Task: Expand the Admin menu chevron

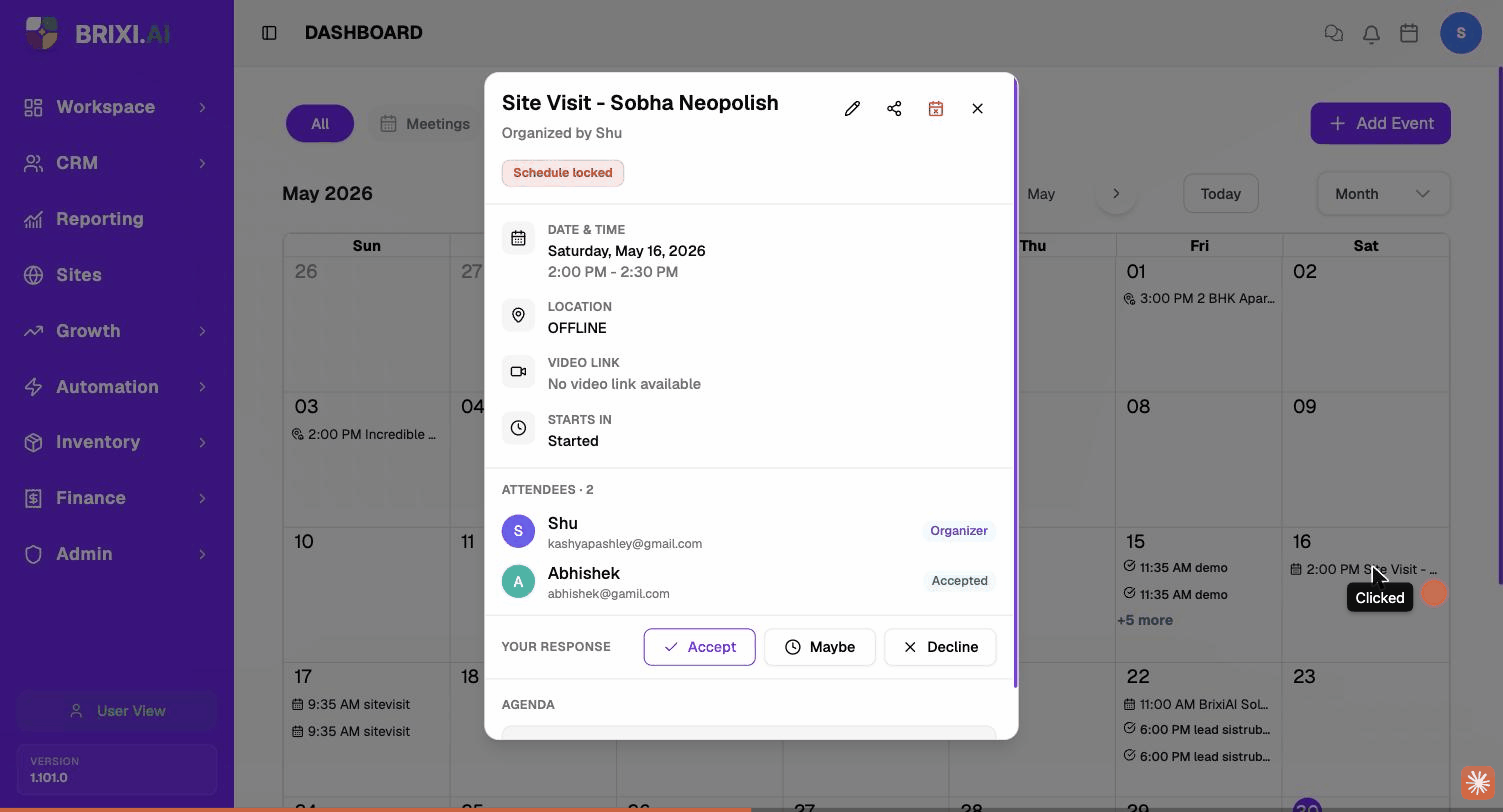Action: pos(202,554)
